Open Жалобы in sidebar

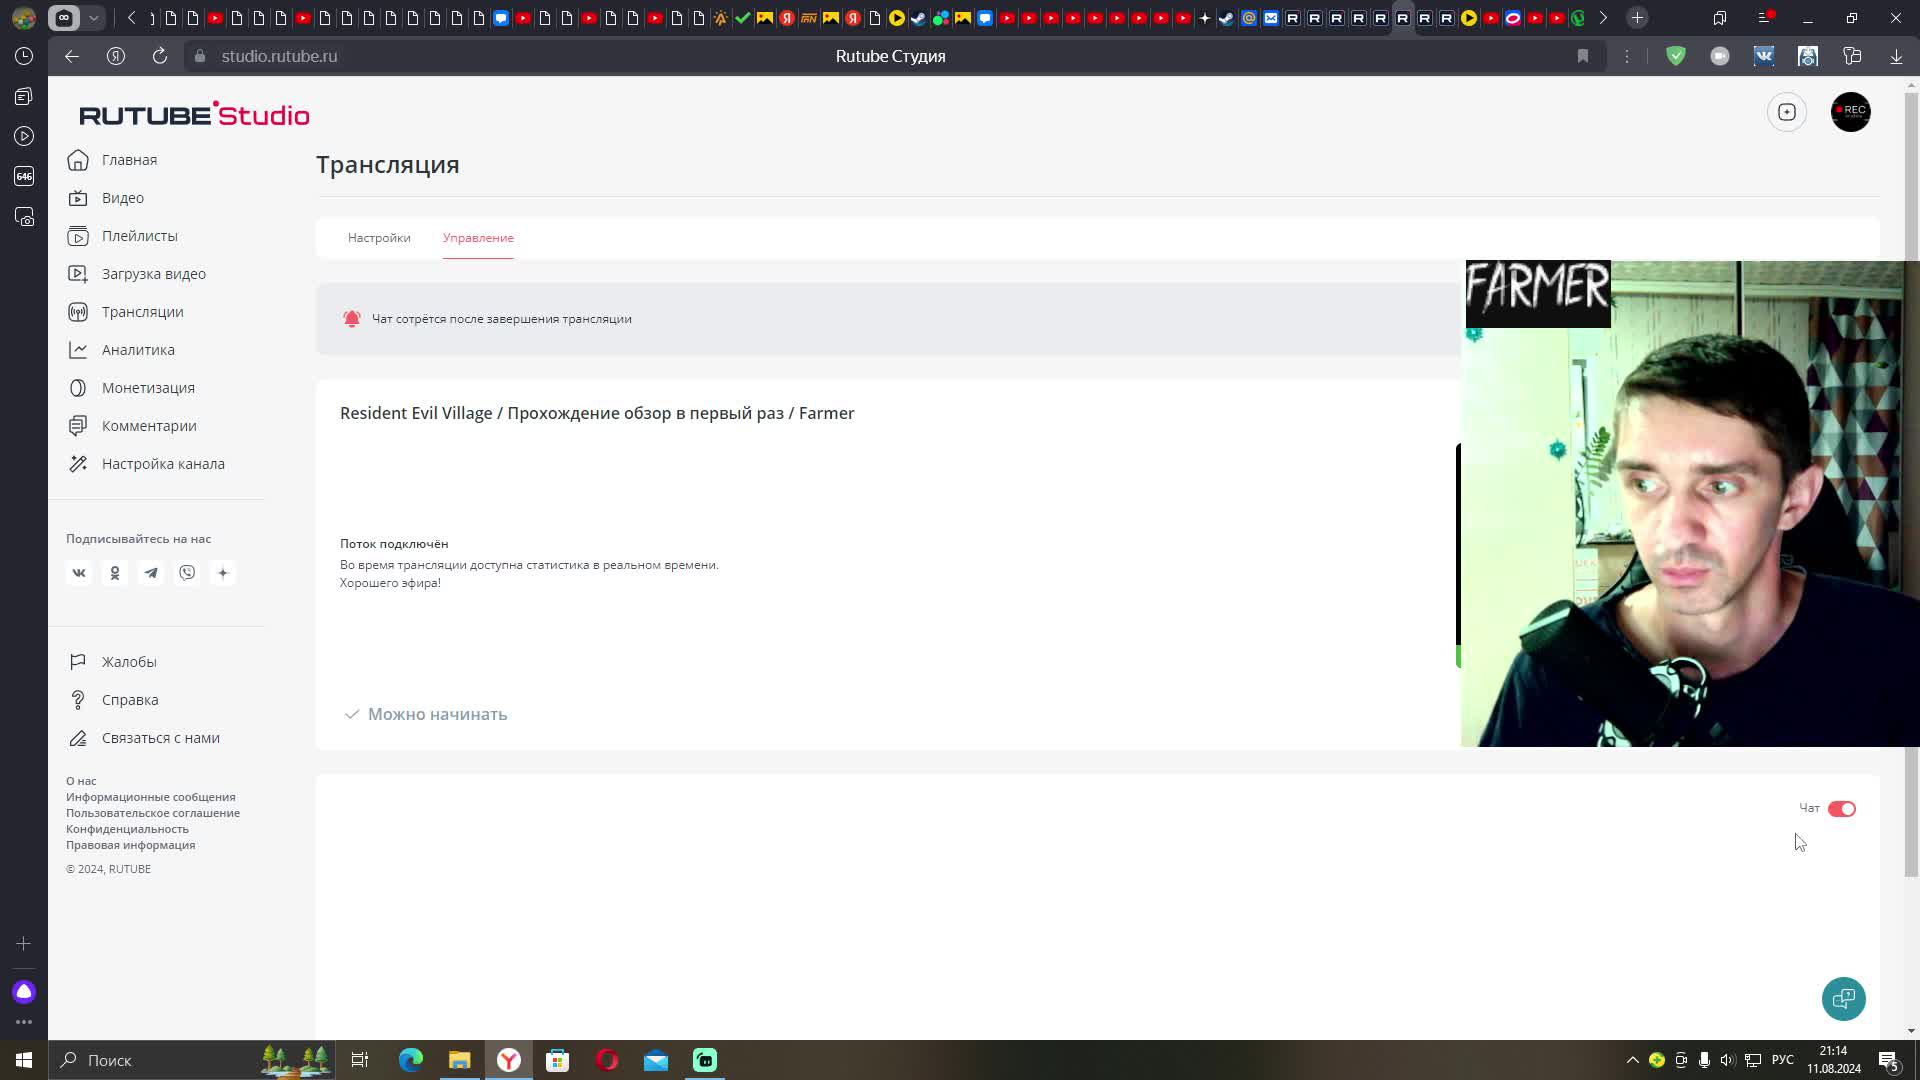coord(112,662)
